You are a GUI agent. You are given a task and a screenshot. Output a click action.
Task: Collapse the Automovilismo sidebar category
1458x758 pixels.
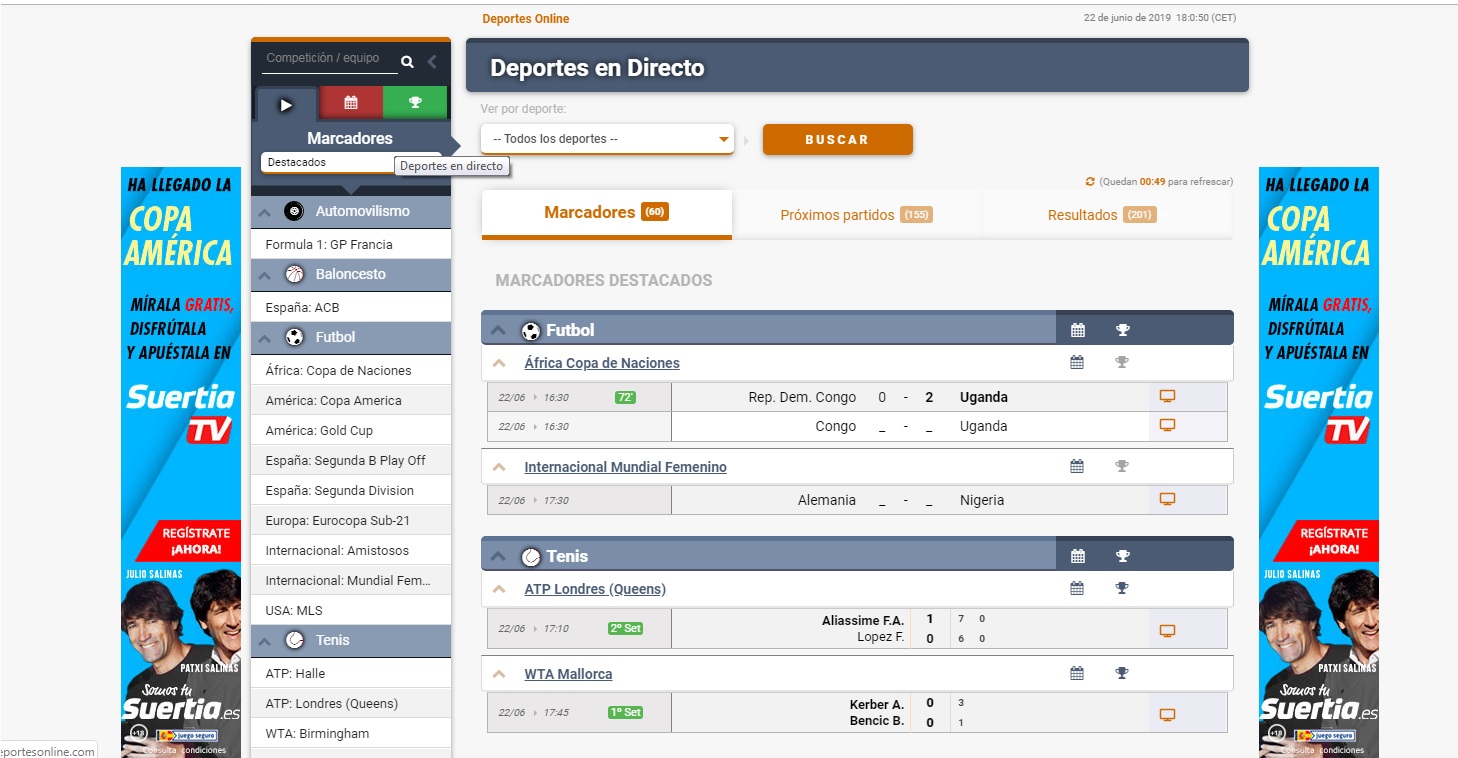[x=265, y=212]
